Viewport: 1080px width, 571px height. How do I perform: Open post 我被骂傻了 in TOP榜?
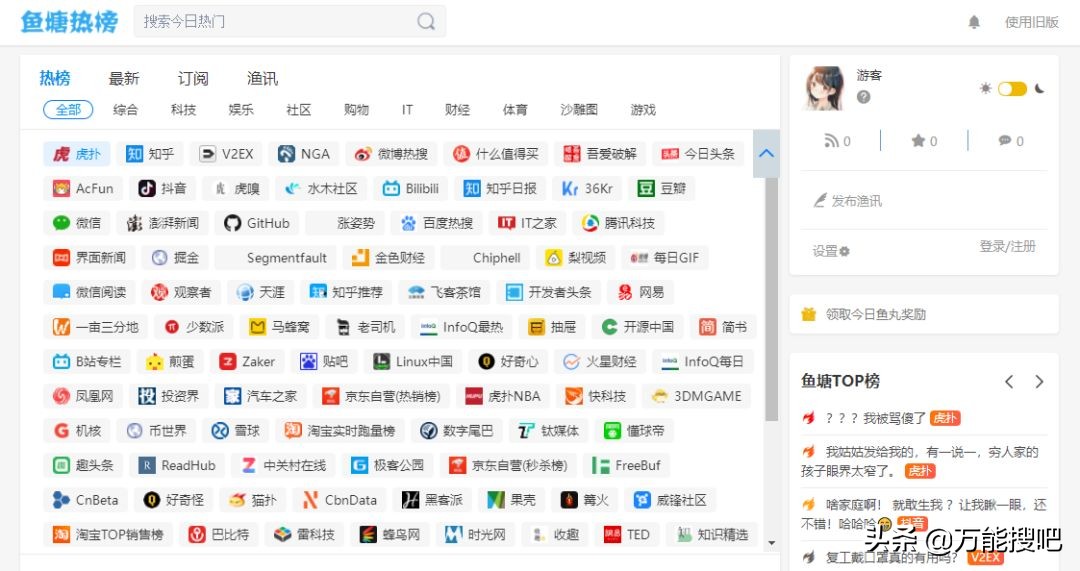pyautogui.click(x=894, y=418)
